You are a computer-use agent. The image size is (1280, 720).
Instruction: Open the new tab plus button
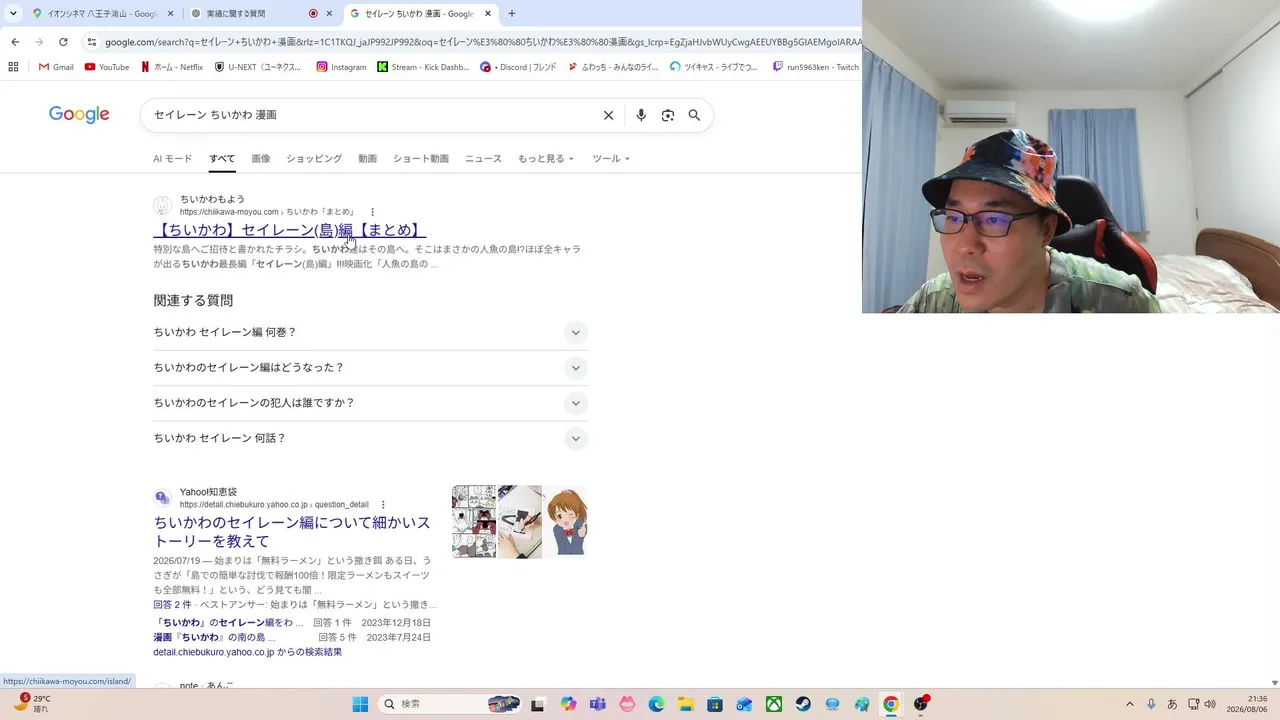pos(512,14)
